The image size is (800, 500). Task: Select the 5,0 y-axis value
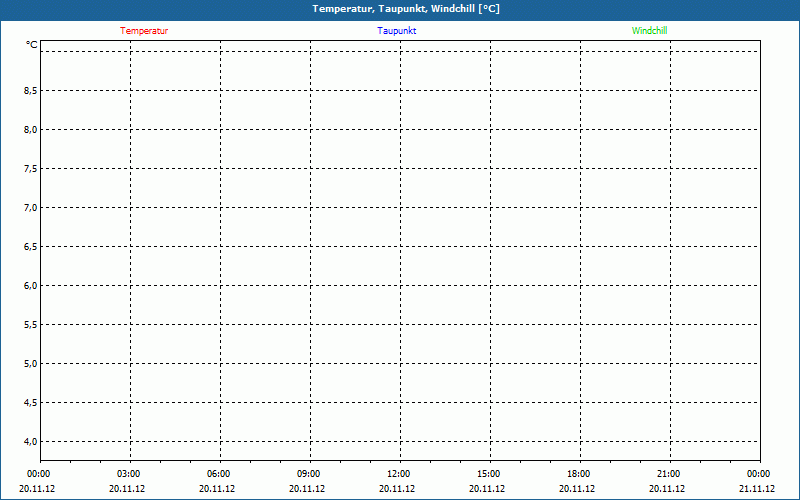pyautogui.click(x=31, y=364)
